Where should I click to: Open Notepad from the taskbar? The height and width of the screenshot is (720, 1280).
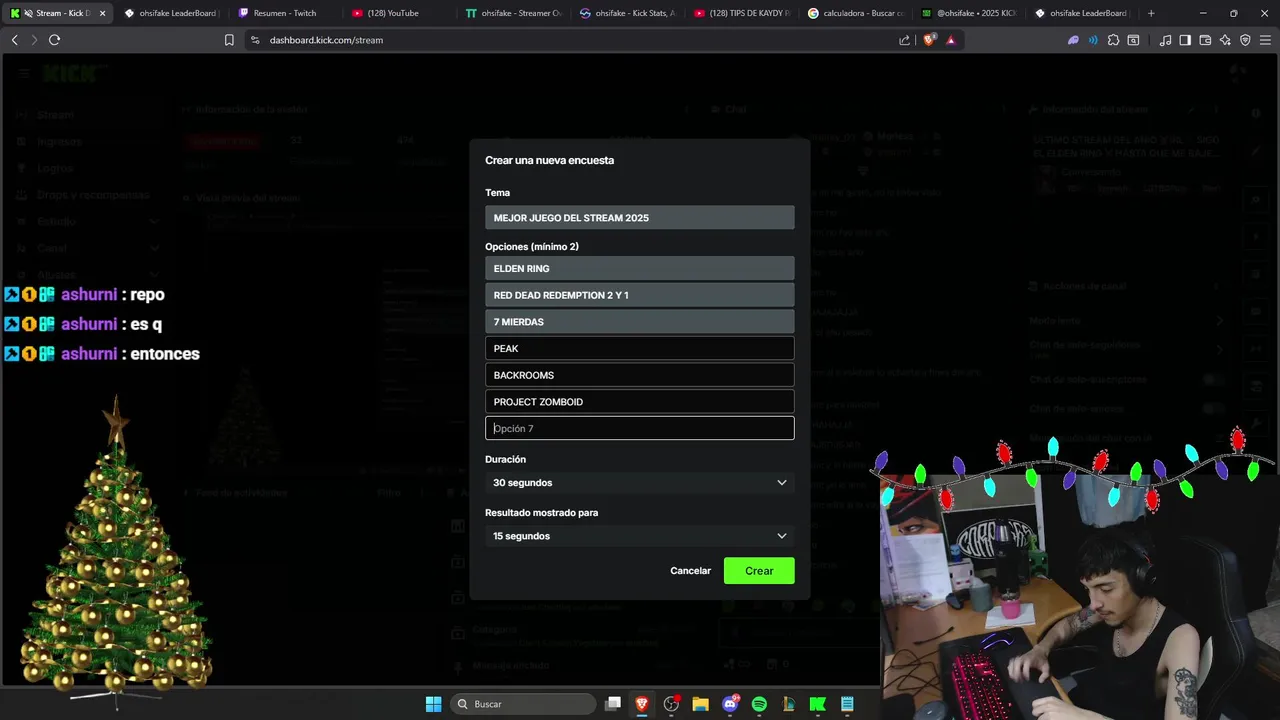coord(847,704)
